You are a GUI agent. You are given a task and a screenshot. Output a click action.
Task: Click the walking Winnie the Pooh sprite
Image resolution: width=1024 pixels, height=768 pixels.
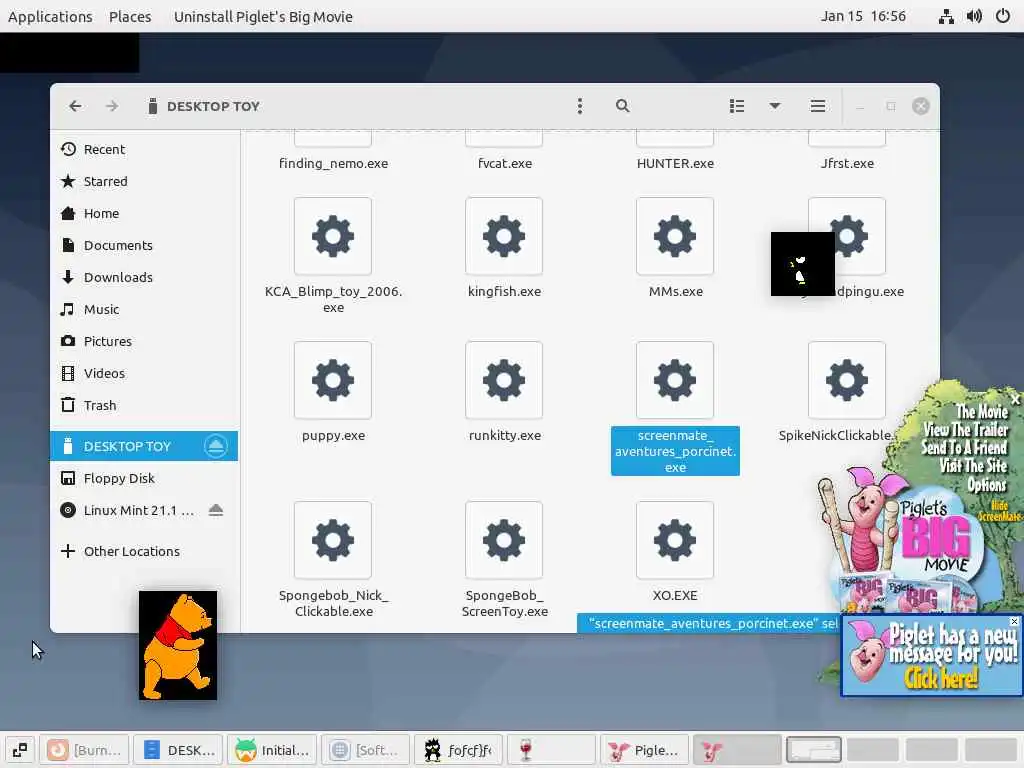click(x=178, y=645)
